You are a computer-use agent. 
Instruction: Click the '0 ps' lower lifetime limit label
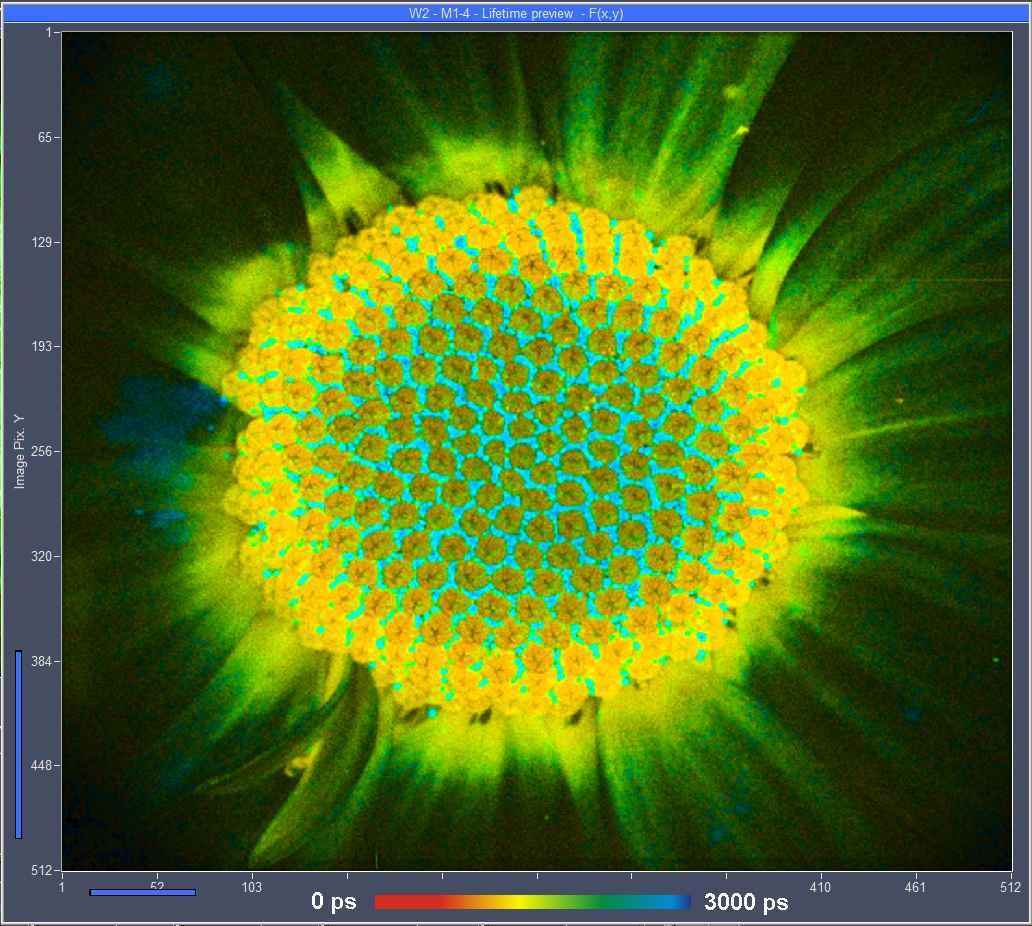333,902
